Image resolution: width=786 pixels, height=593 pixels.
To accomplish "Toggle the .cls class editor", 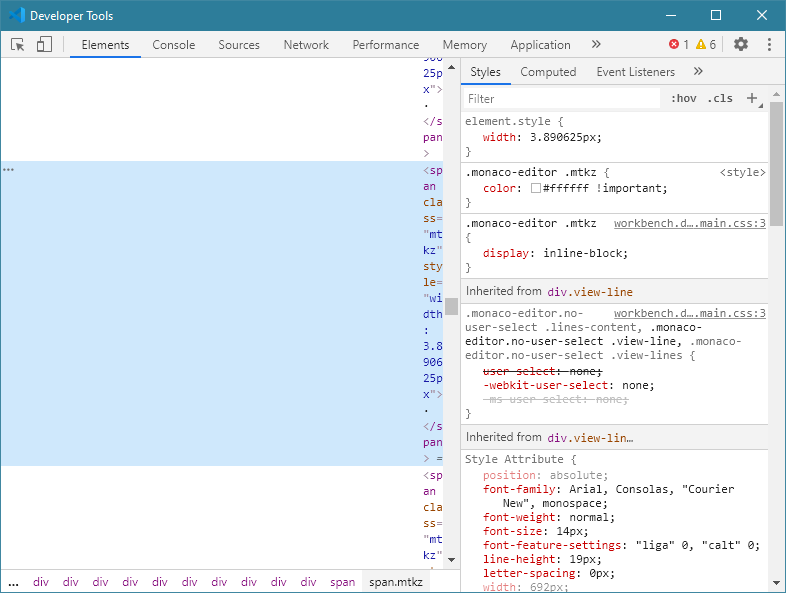I will click(x=720, y=98).
